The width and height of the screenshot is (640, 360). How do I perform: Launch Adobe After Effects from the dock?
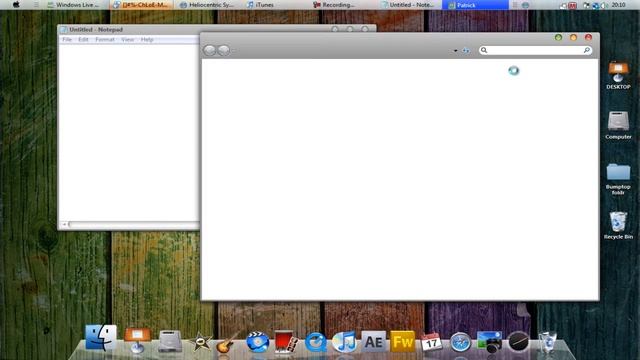tap(373, 341)
